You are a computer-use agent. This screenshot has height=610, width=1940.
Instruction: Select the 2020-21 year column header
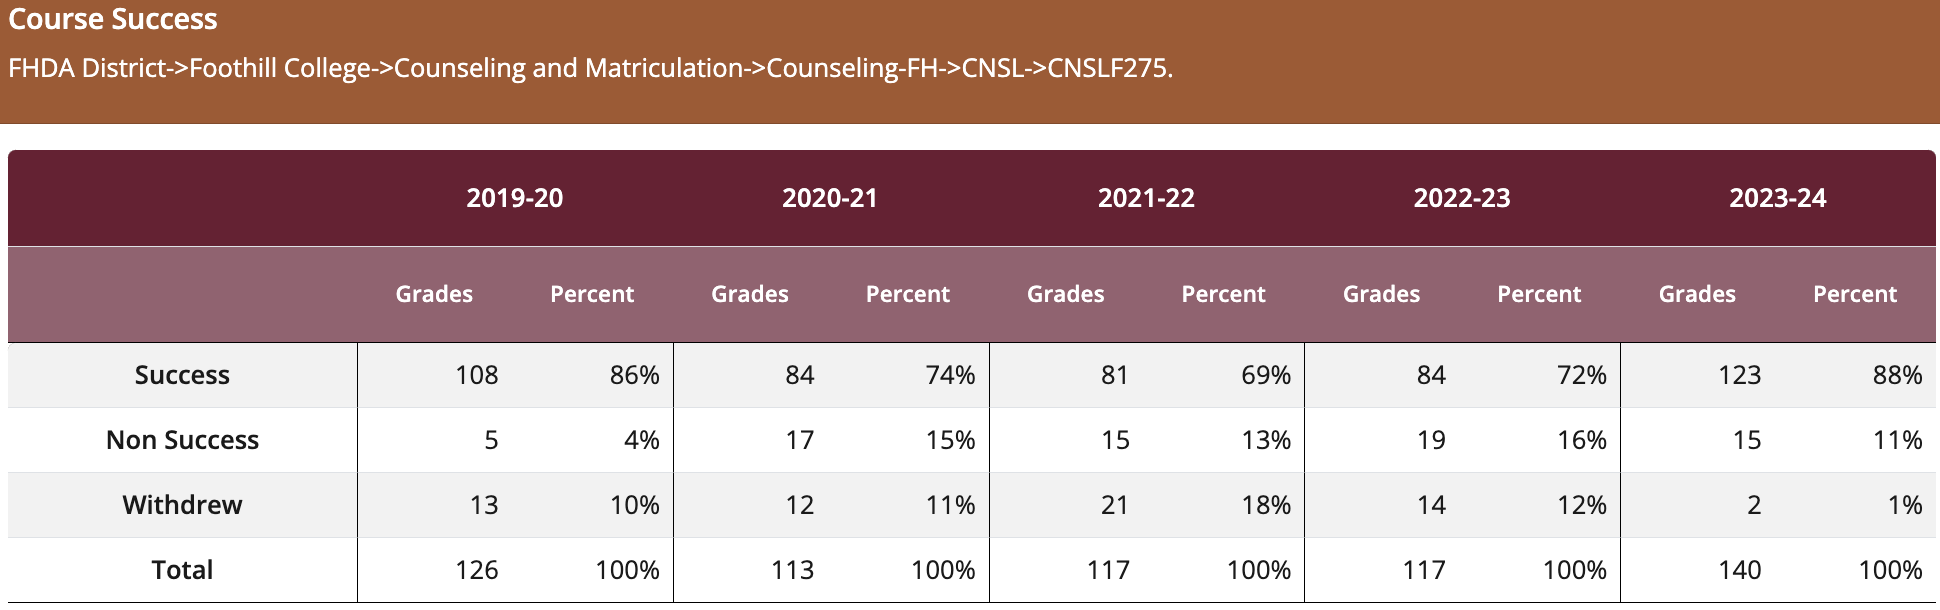pyautogui.click(x=830, y=198)
